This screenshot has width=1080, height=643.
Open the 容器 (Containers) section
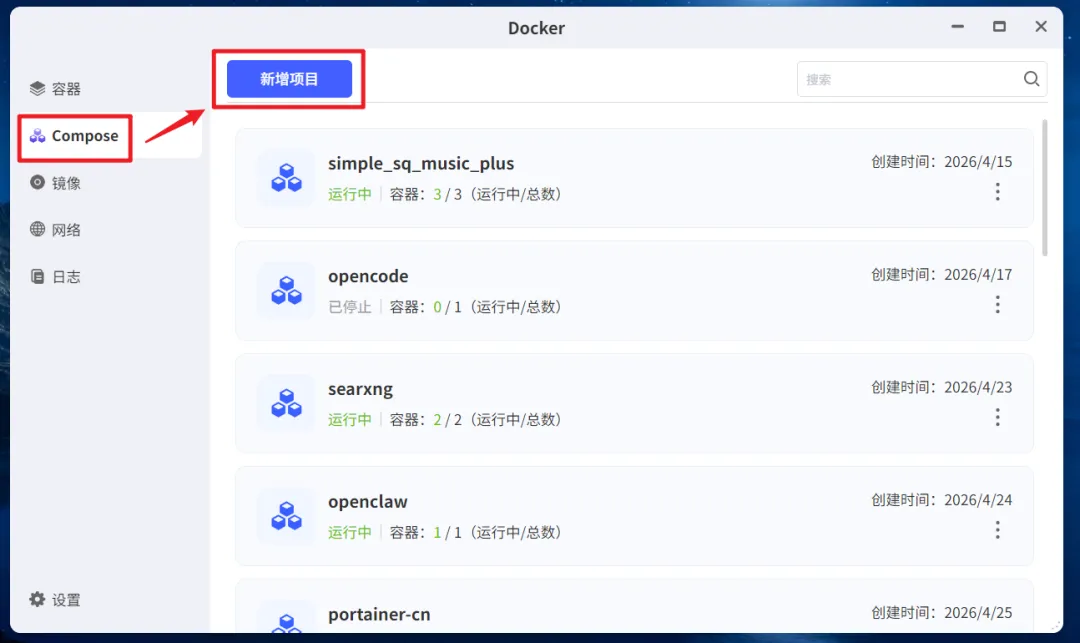coord(110,89)
